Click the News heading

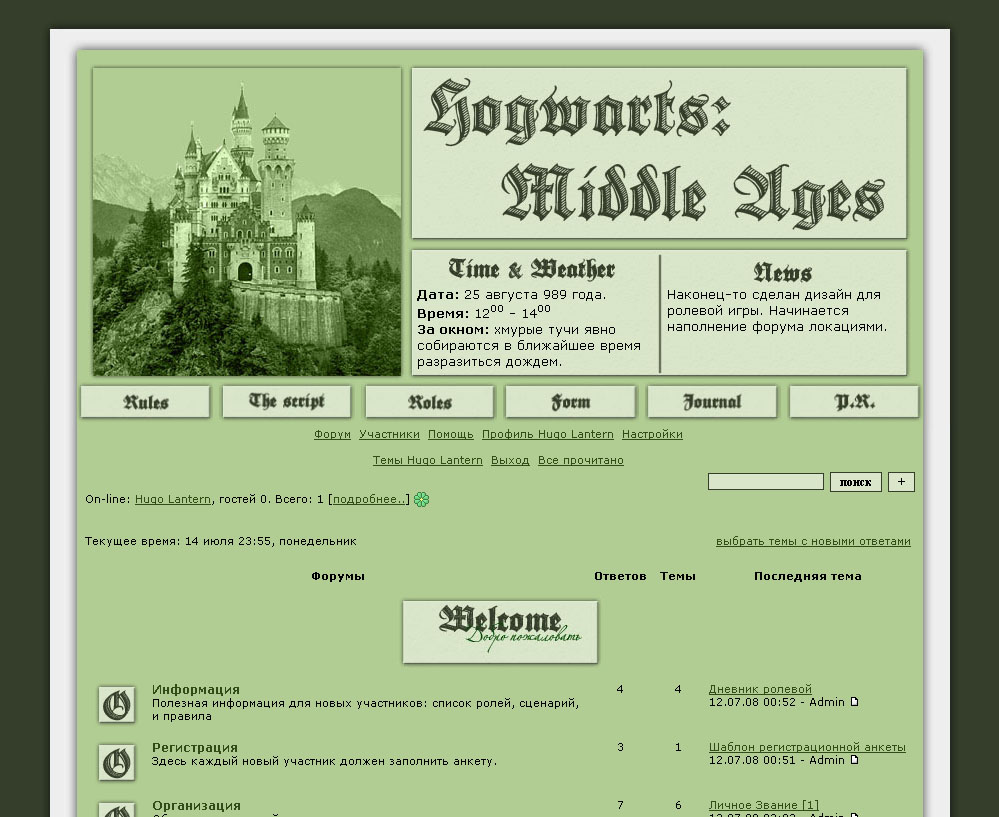pos(782,272)
